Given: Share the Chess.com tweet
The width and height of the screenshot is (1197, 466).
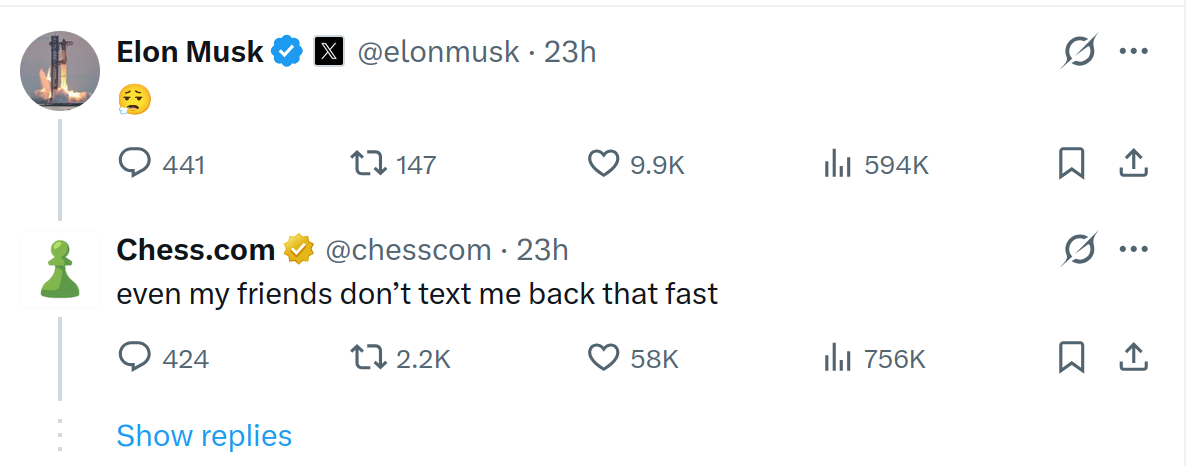Looking at the screenshot, I should pyautogui.click(x=1134, y=358).
